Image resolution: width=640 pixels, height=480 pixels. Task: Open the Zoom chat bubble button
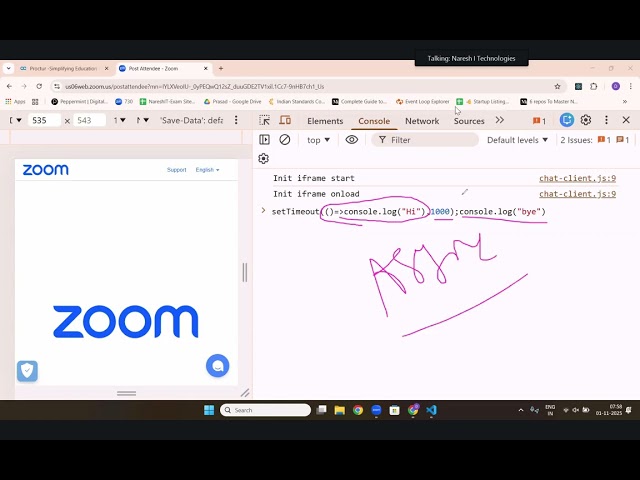coord(218,365)
